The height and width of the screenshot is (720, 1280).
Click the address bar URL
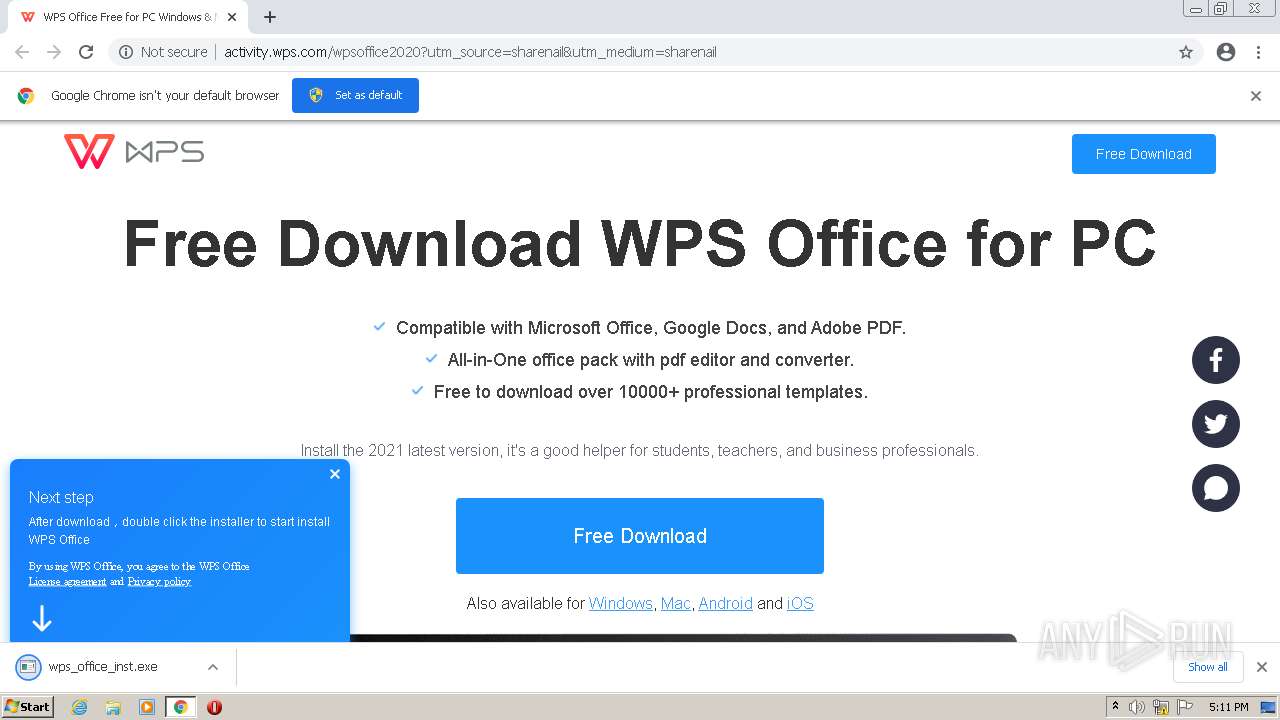pyautogui.click(x=470, y=52)
